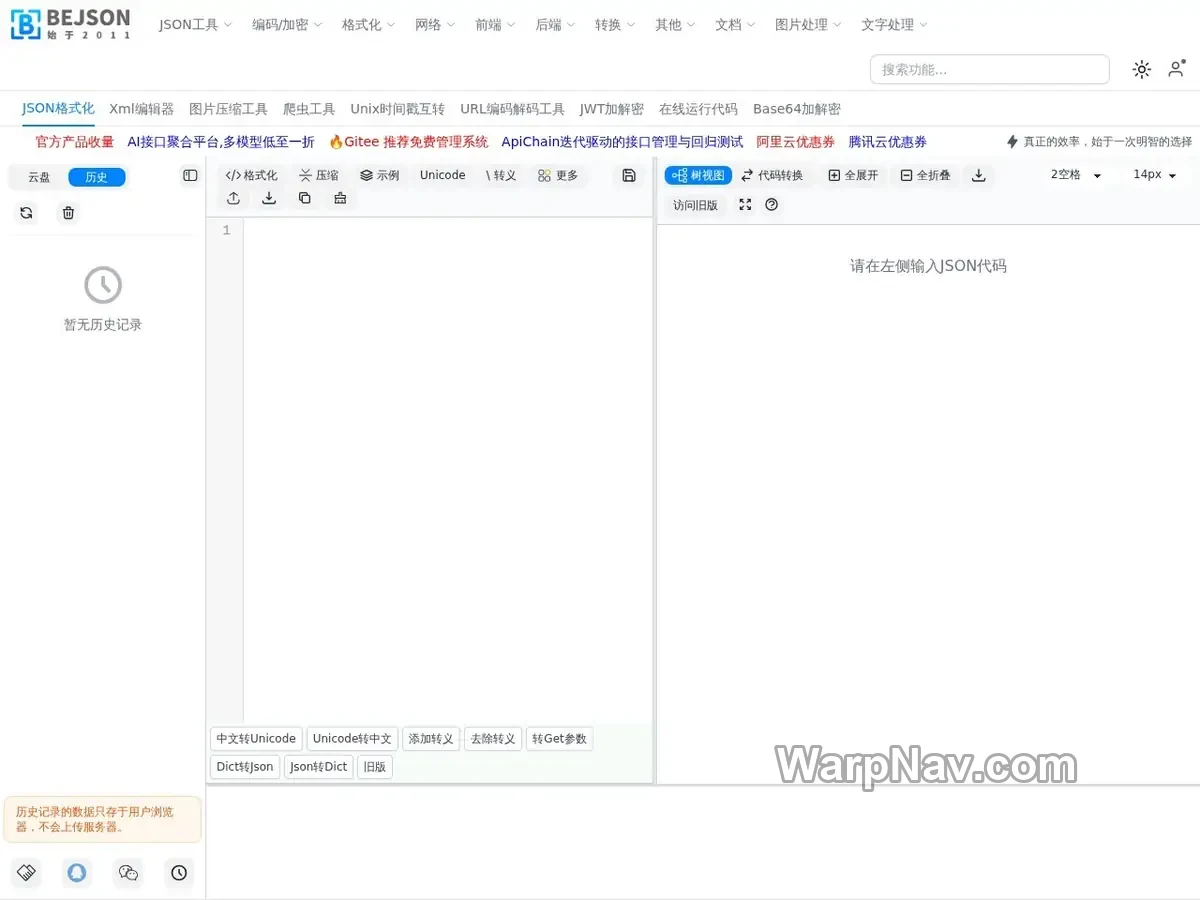Expand the 转换 dropdown menu
This screenshot has width=1200, height=900.
click(x=615, y=25)
